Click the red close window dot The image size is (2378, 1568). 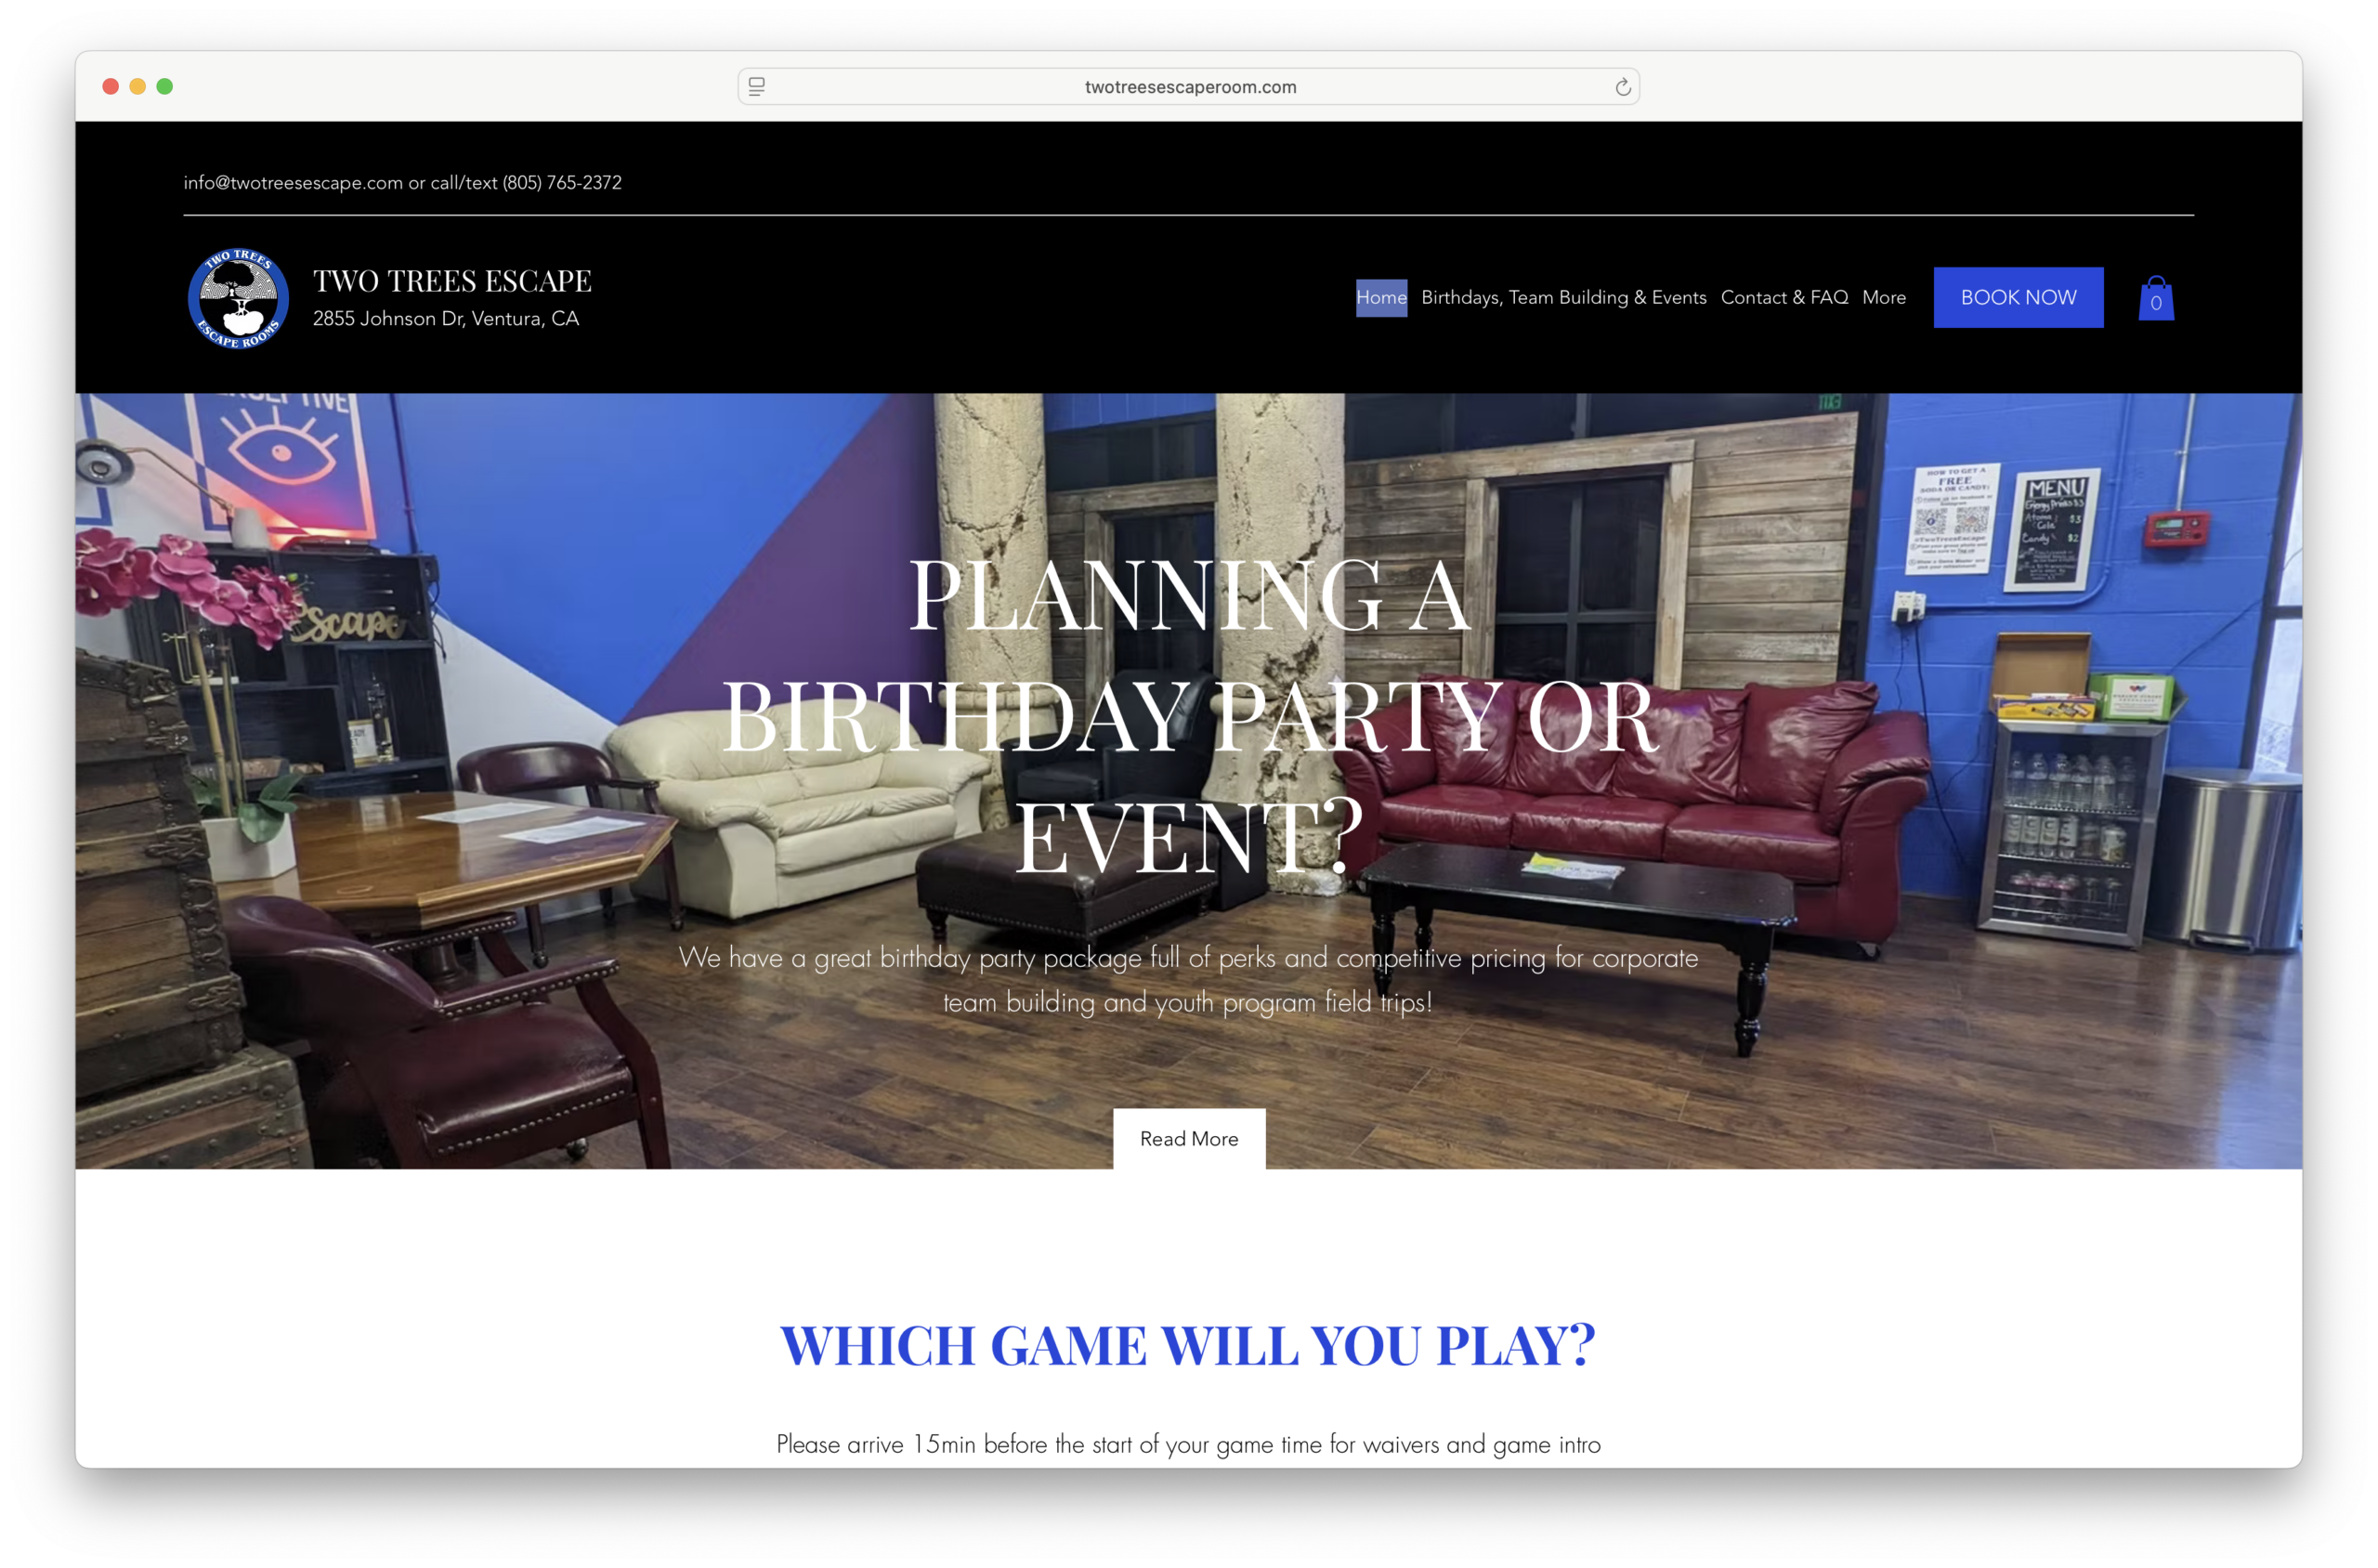[111, 87]
